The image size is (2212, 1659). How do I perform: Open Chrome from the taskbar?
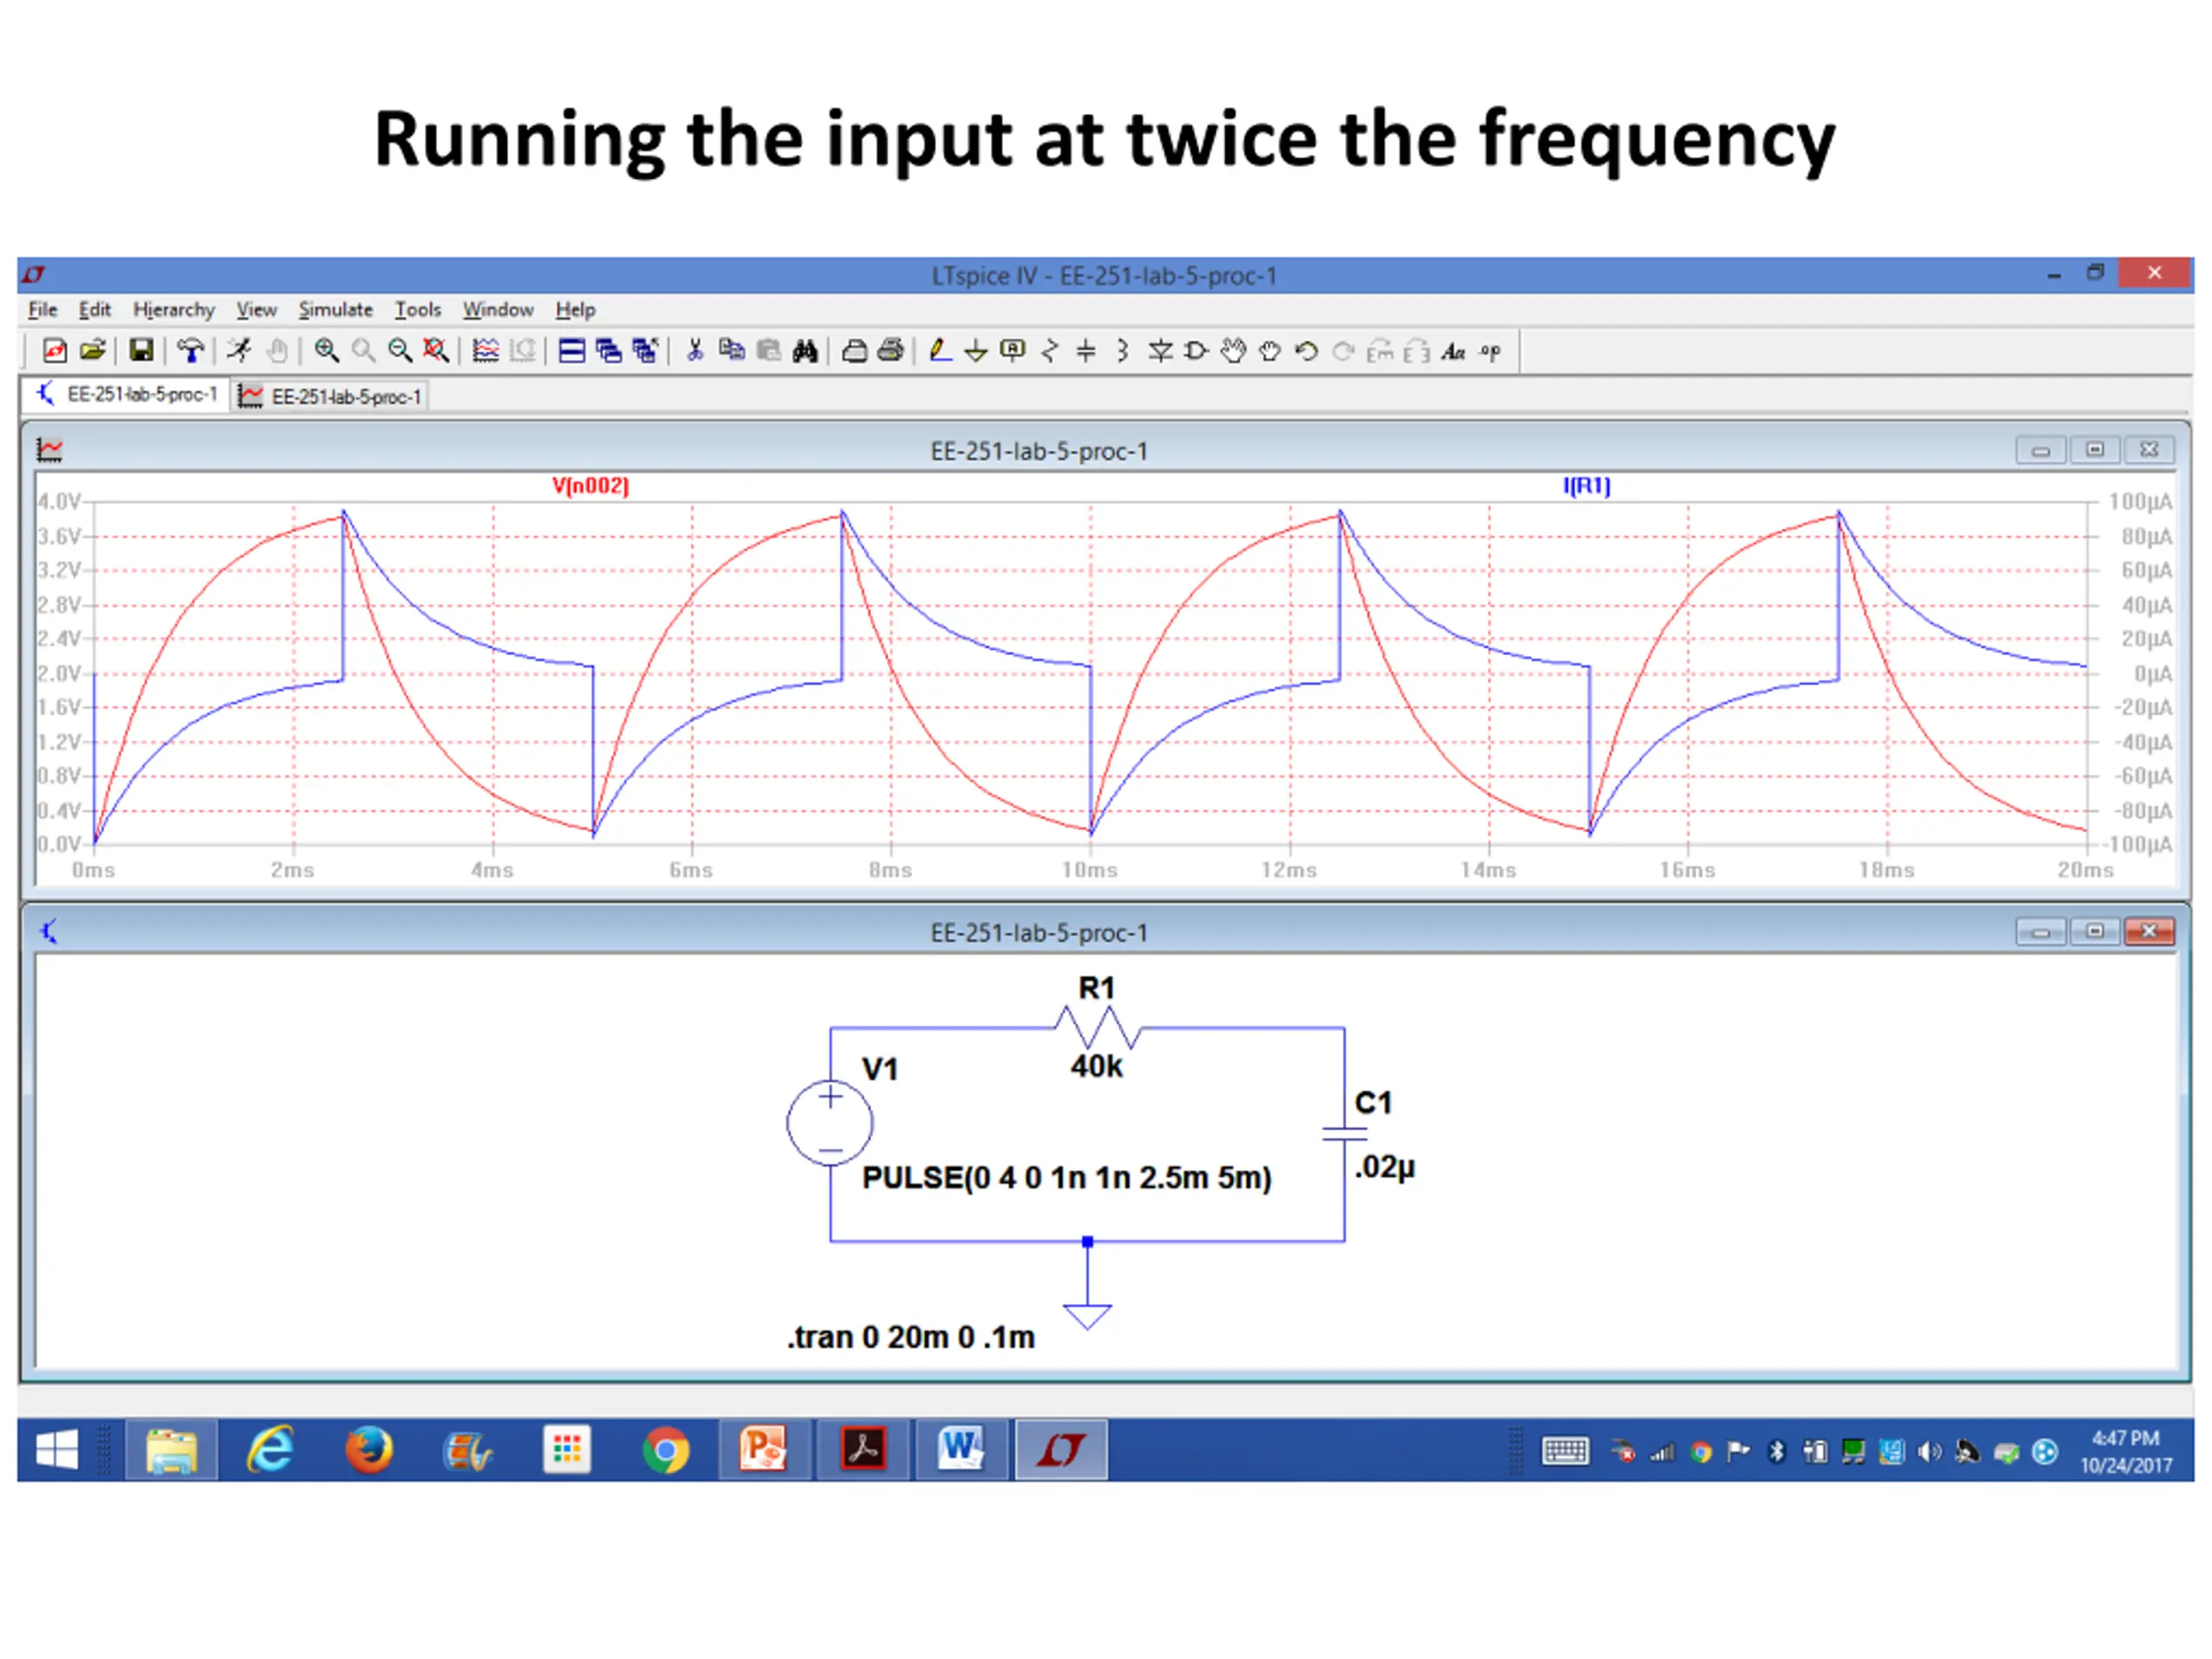pyautogui.click(x=666, y=1450)
